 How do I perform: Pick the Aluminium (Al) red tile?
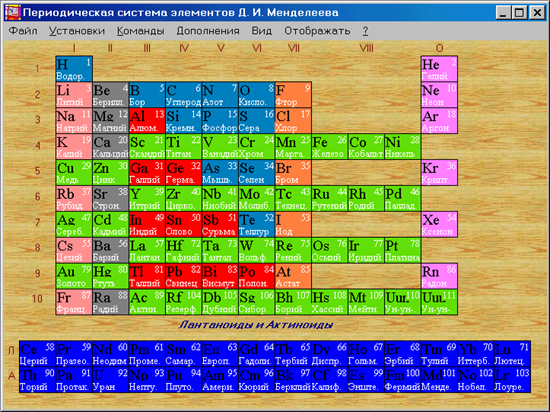(x=147, y=121)
